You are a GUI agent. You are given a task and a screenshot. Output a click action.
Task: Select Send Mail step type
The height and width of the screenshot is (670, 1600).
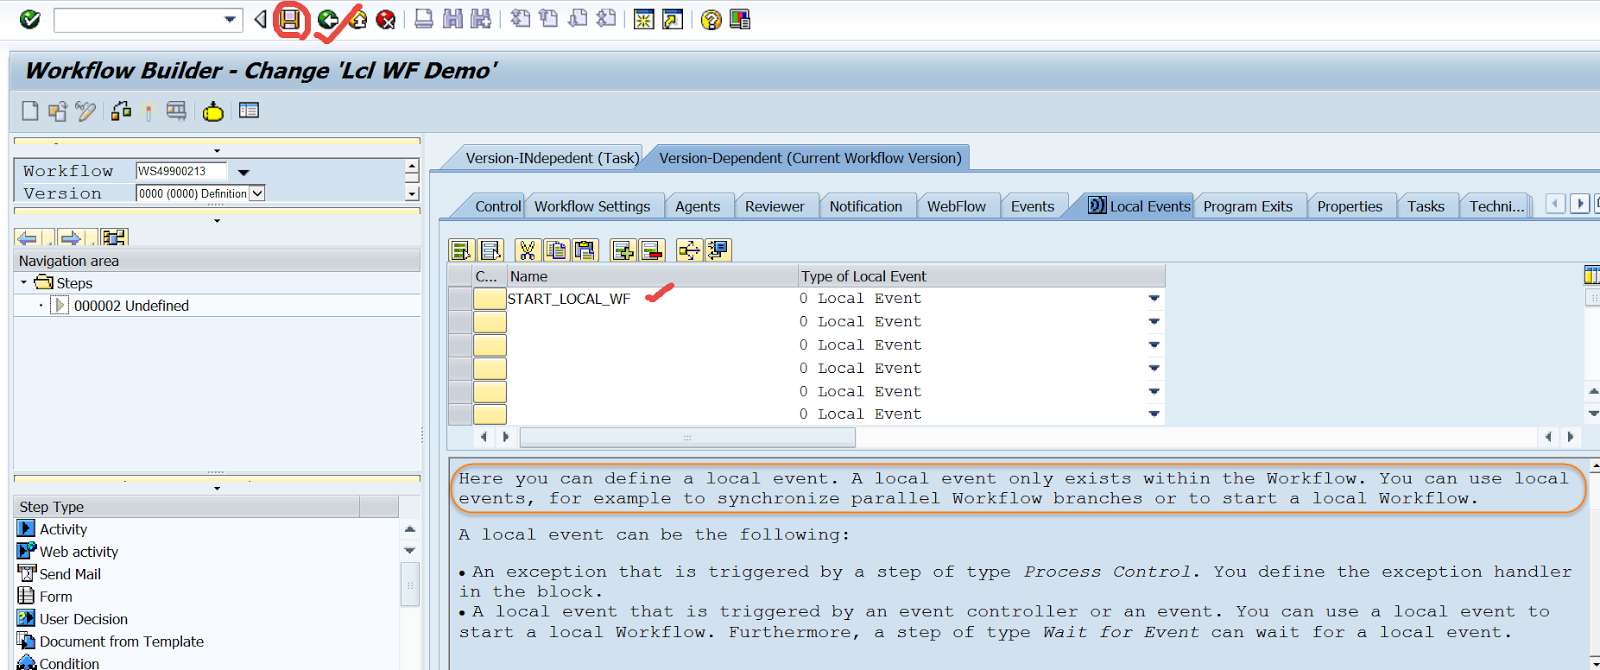tap(69, 574)
